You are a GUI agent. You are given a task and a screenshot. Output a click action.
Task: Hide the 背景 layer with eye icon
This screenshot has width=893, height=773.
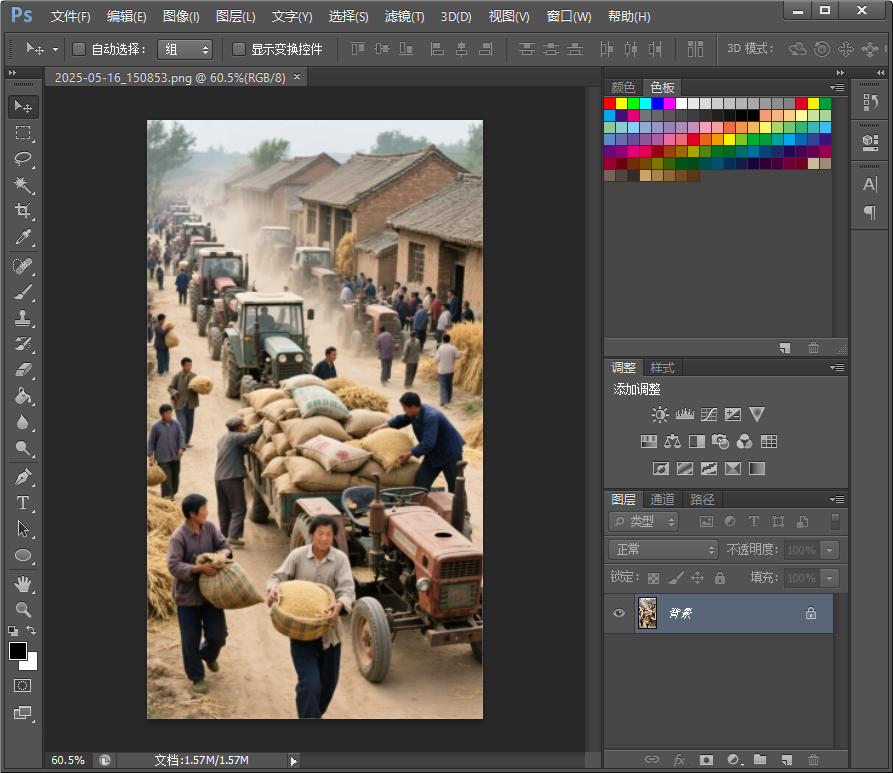(x=619, y=614)
